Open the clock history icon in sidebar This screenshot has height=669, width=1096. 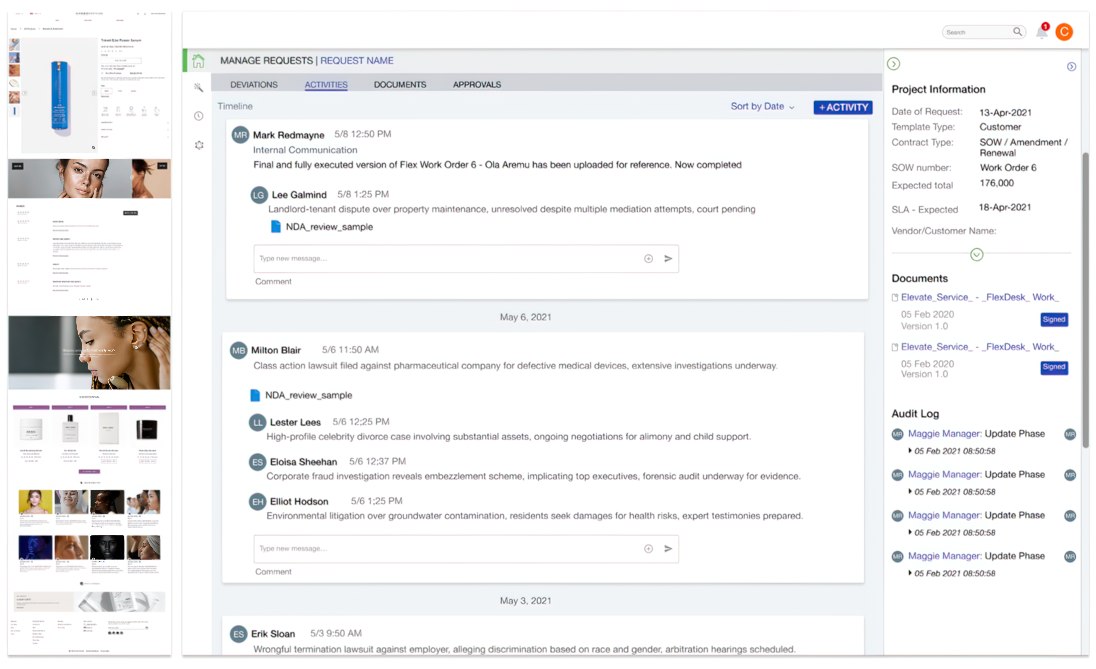tap(199, 116)
